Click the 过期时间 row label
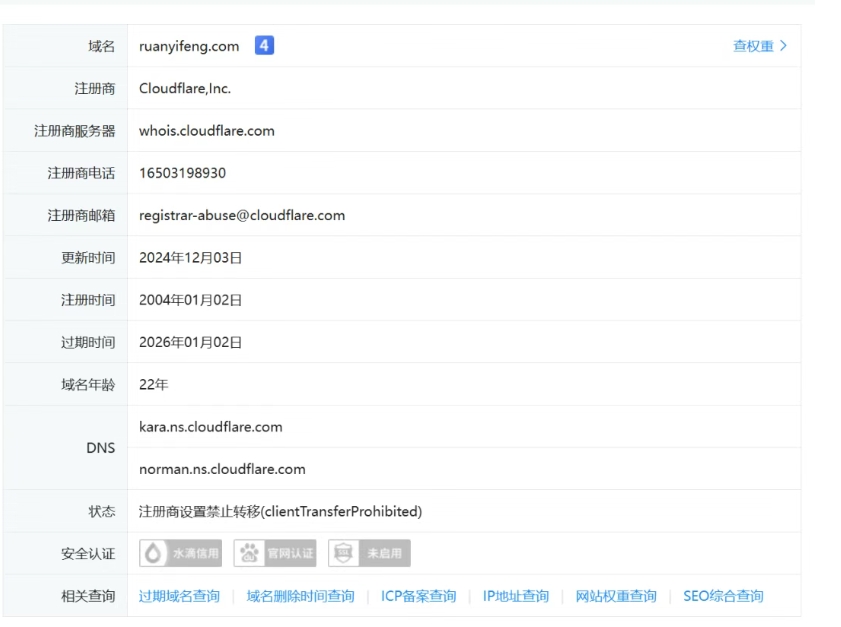The height and width of the screenshot is (627, 841). pyautogui.click(x=88, y=343)
